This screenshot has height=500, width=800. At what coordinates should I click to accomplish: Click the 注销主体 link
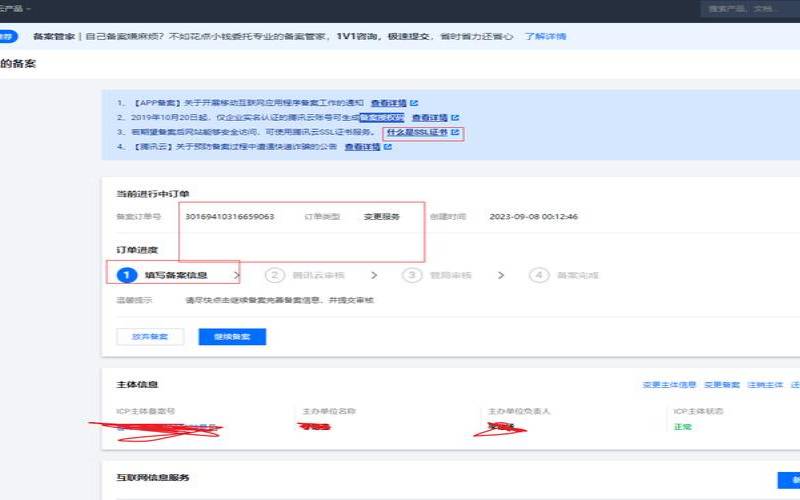click(765, 385)
